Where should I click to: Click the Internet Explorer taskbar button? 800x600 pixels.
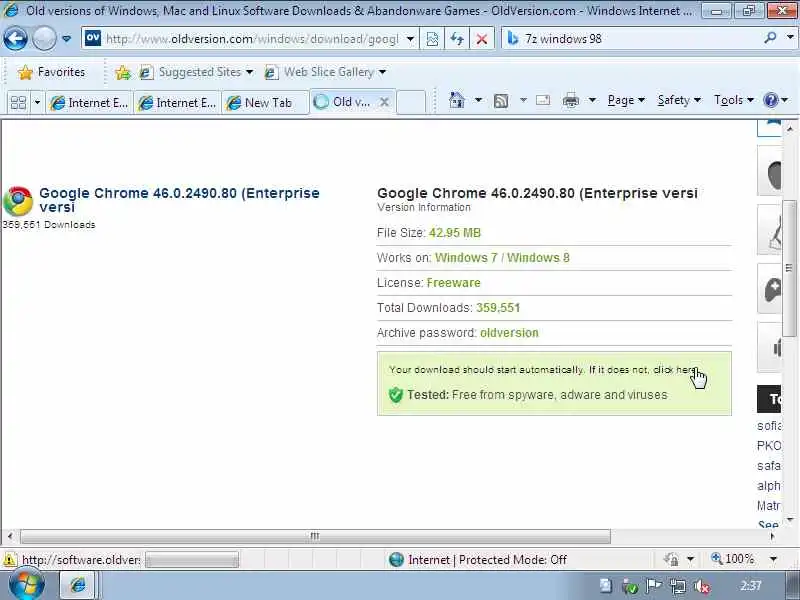click(x=78, y=585)
